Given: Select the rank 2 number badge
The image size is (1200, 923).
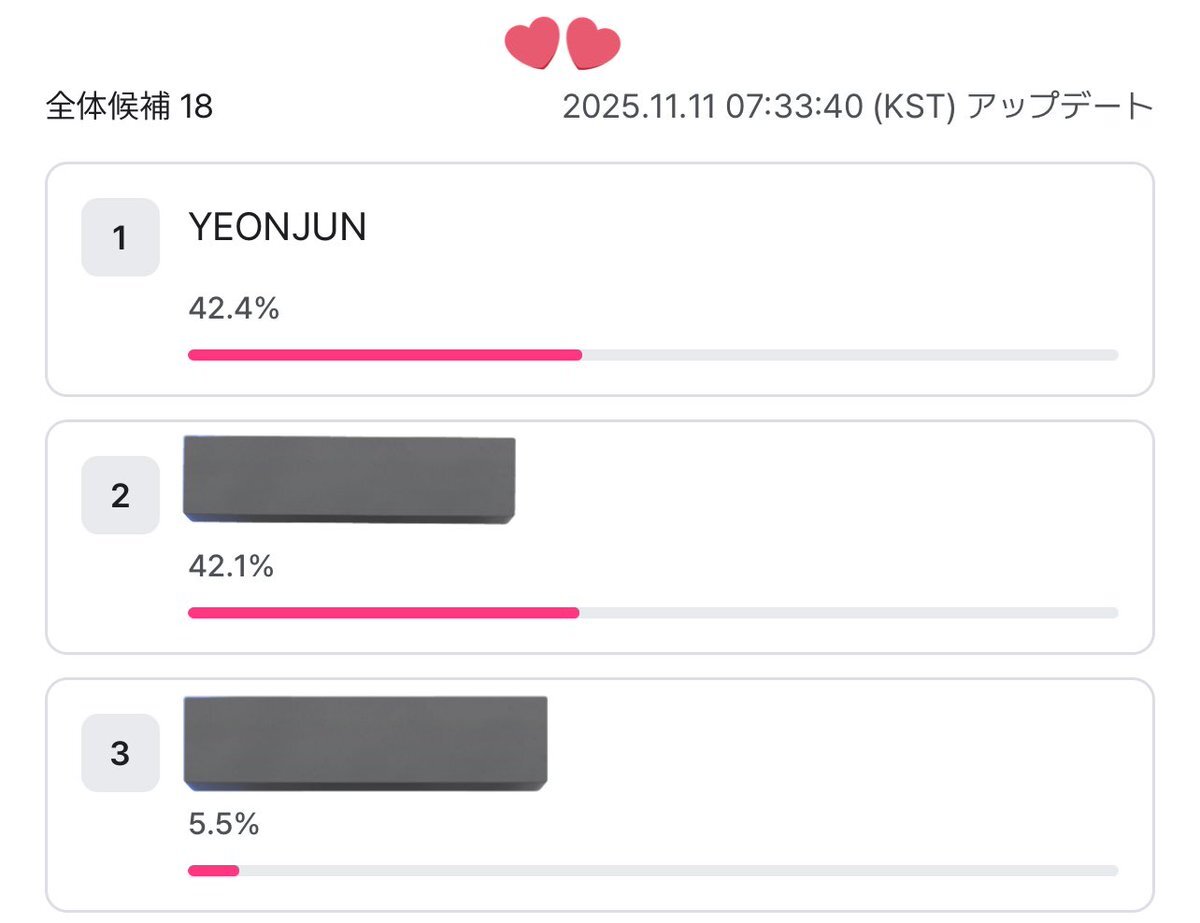Looking at the screenshot, I should (120, 495).
